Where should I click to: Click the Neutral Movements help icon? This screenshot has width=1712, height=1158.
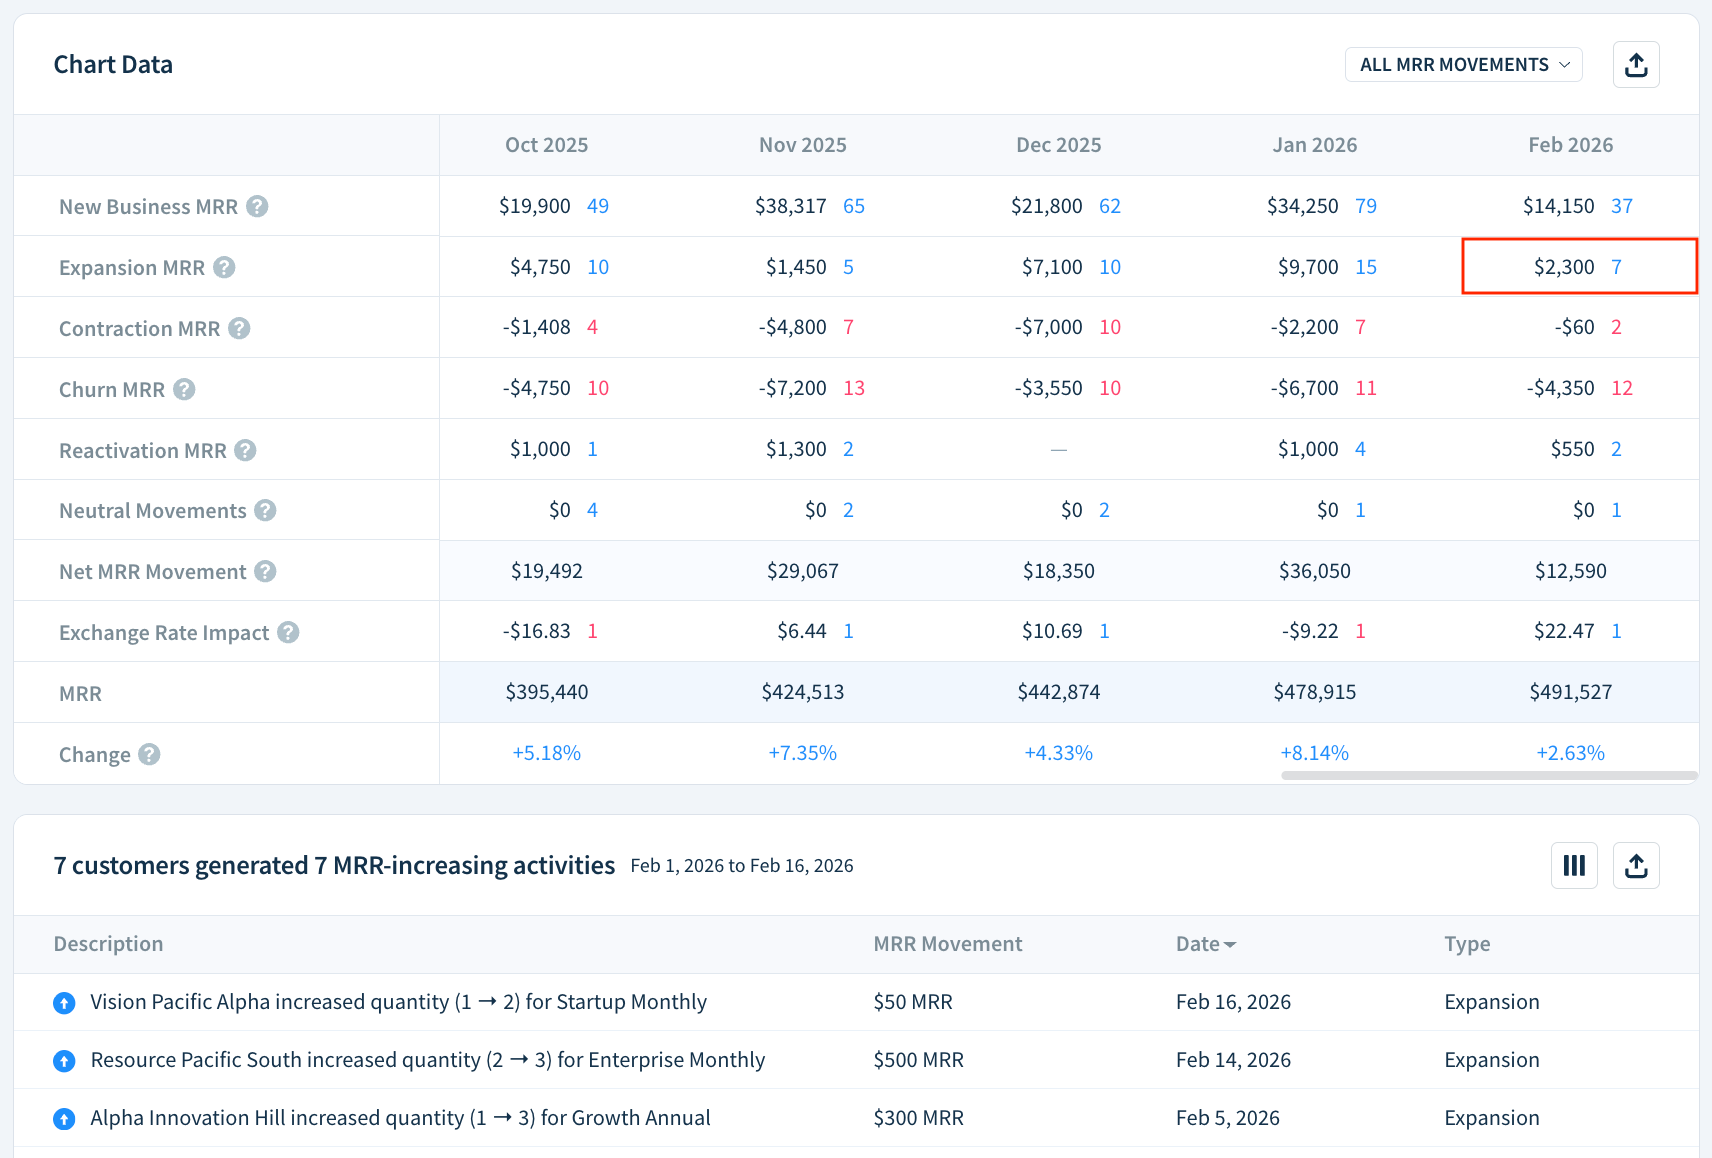[x=265, y=510]
